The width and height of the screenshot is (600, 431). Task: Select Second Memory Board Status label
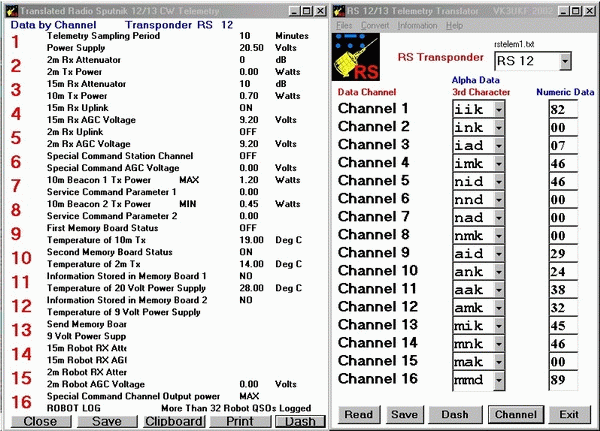coord(109,252)
